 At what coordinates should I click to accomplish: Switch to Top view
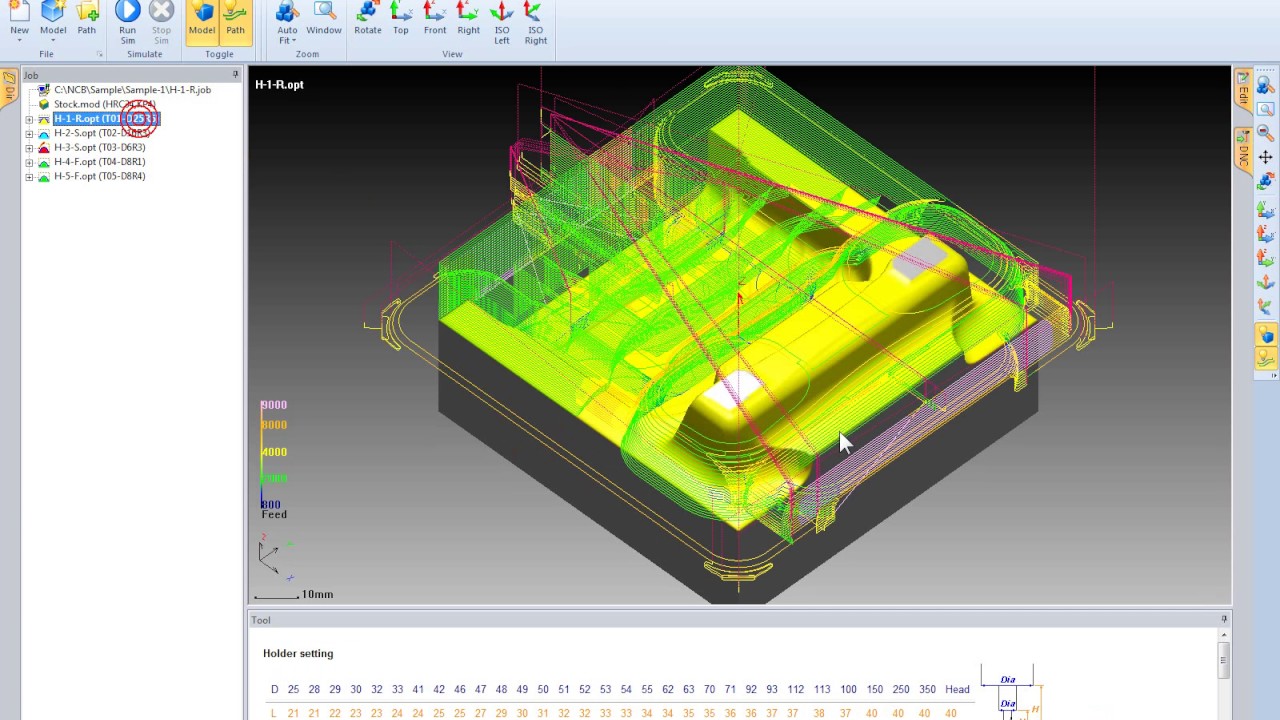pos(401,20)
